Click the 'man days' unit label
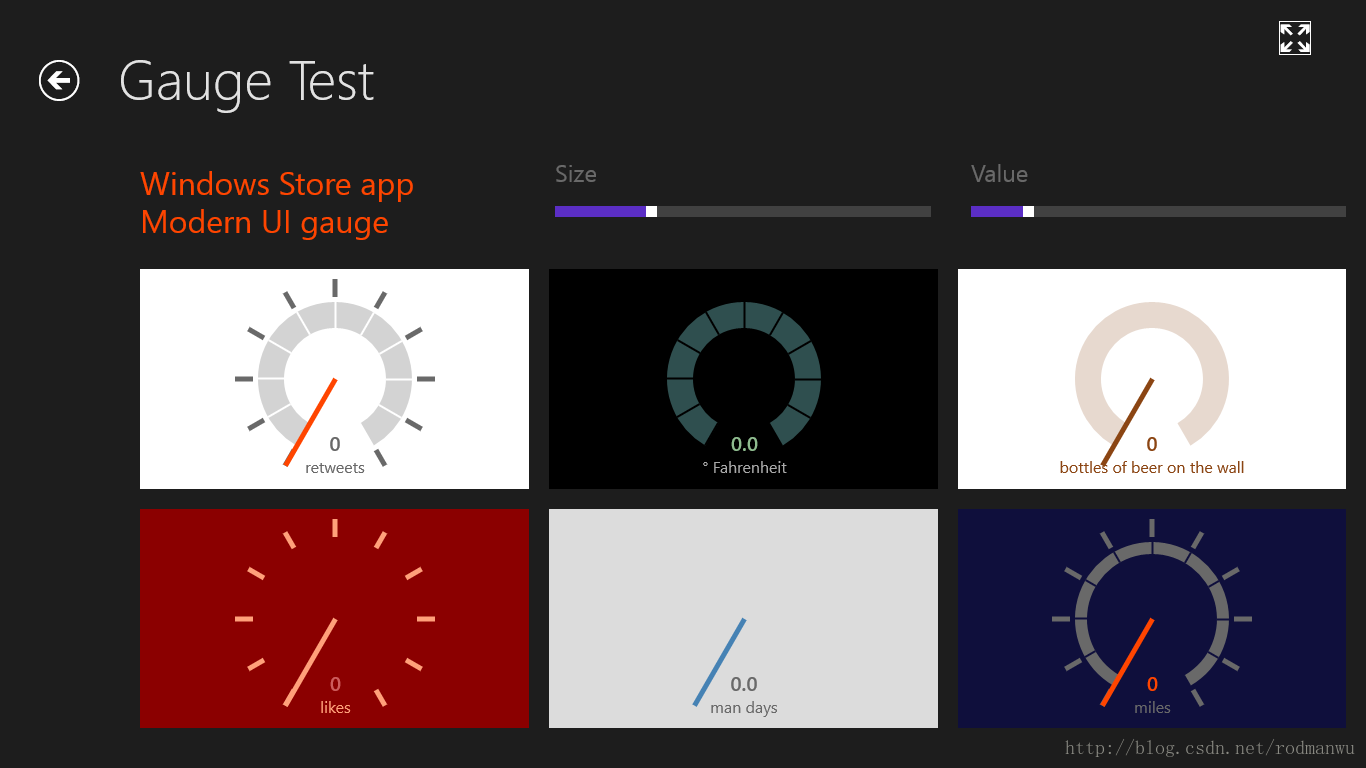The height and width of the screenshot is (768, 1366). coord(744,707)
